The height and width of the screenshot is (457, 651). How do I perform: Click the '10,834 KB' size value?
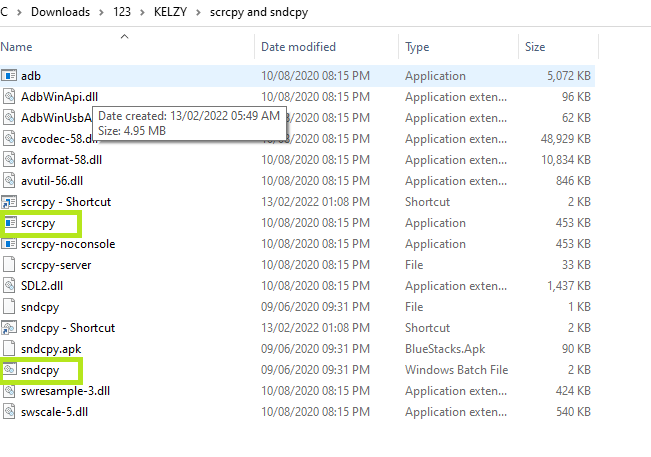click(566, 160)
